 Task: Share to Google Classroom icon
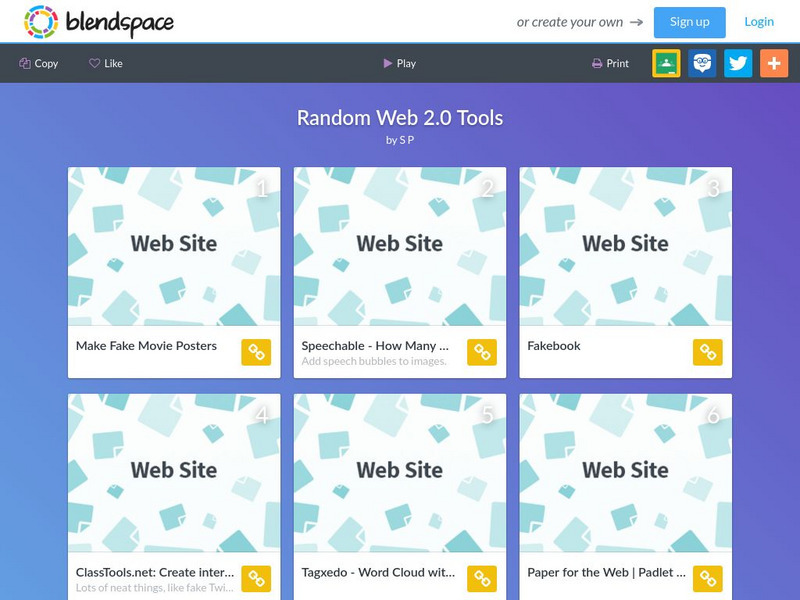tap(666, 63)
